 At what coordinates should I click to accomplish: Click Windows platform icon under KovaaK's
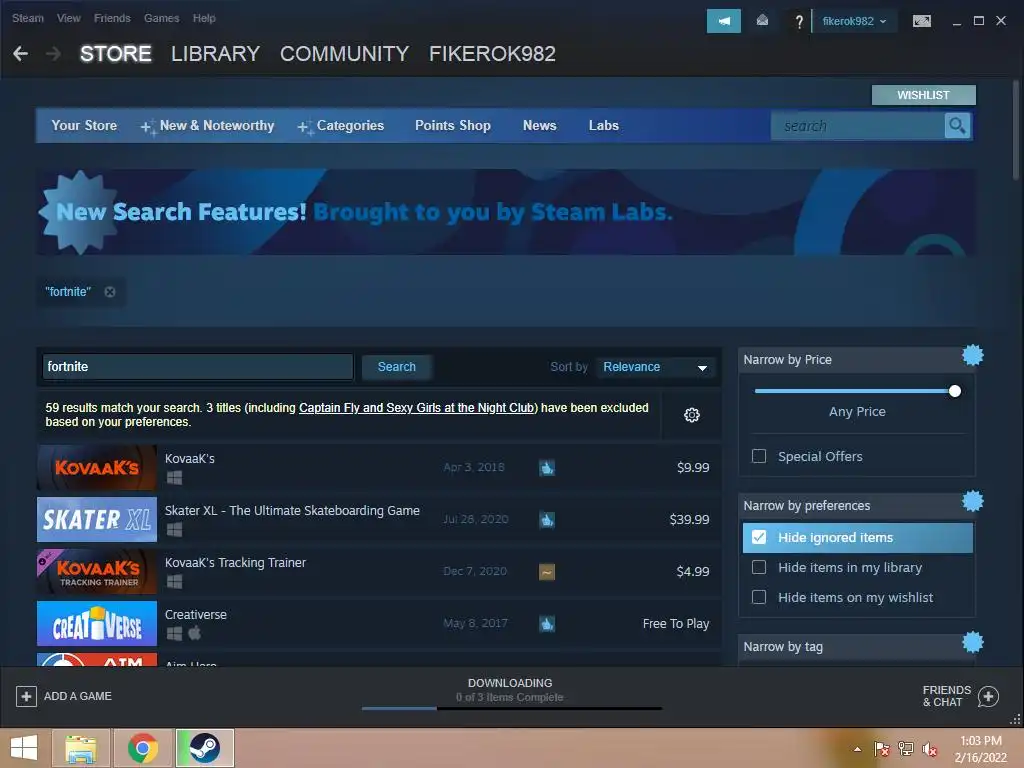(x=174, y=478)
